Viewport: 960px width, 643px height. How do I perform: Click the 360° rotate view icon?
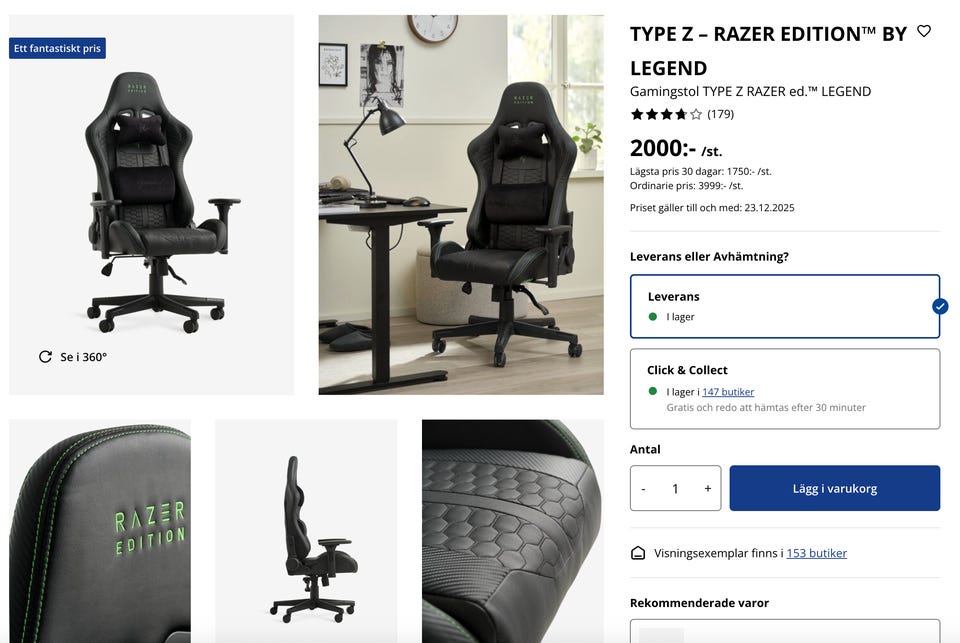[x=45, y=356]
